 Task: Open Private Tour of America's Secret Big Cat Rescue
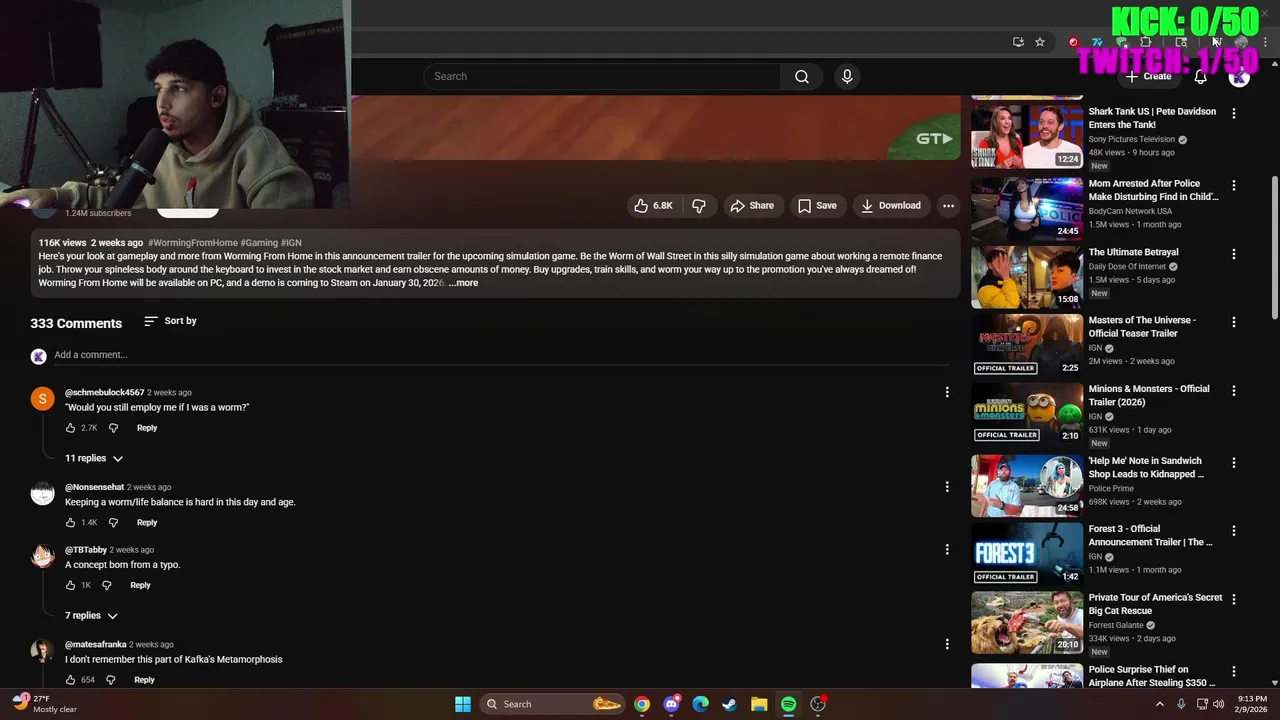coord(1155,604)
